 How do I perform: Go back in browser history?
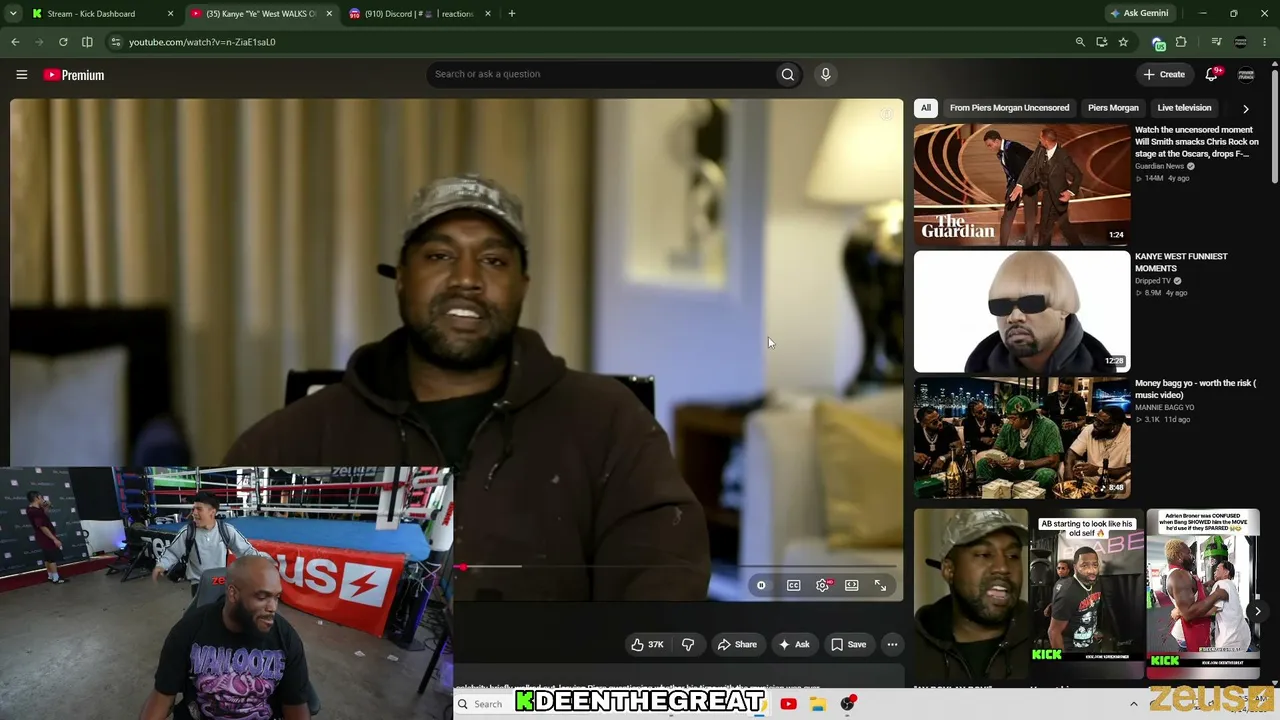(15, 42)
